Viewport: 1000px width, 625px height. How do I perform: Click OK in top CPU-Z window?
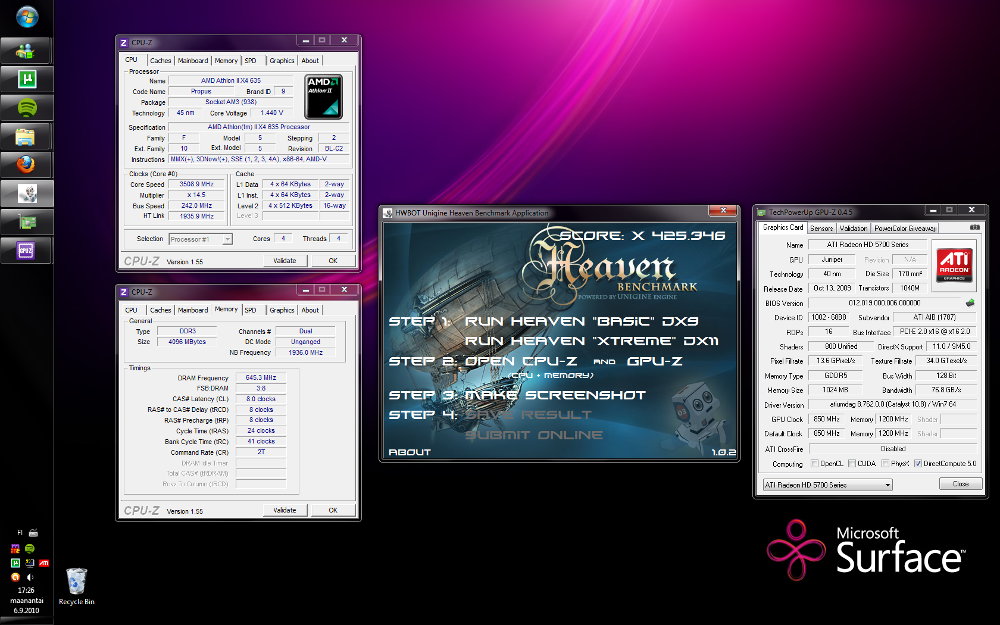[332, 260]
